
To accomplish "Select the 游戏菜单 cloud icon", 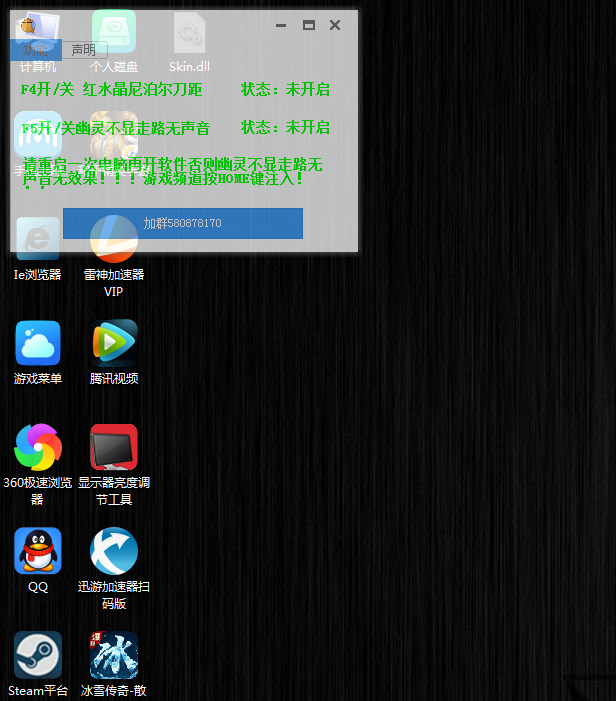I will 38,352.
